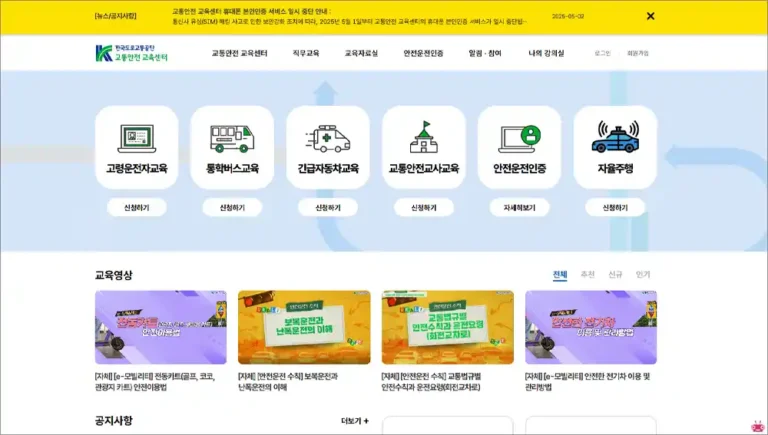This screenshot has width=768, height=435.
Task: Click the banner date 2025-05-02
Action: click(568, 16)
